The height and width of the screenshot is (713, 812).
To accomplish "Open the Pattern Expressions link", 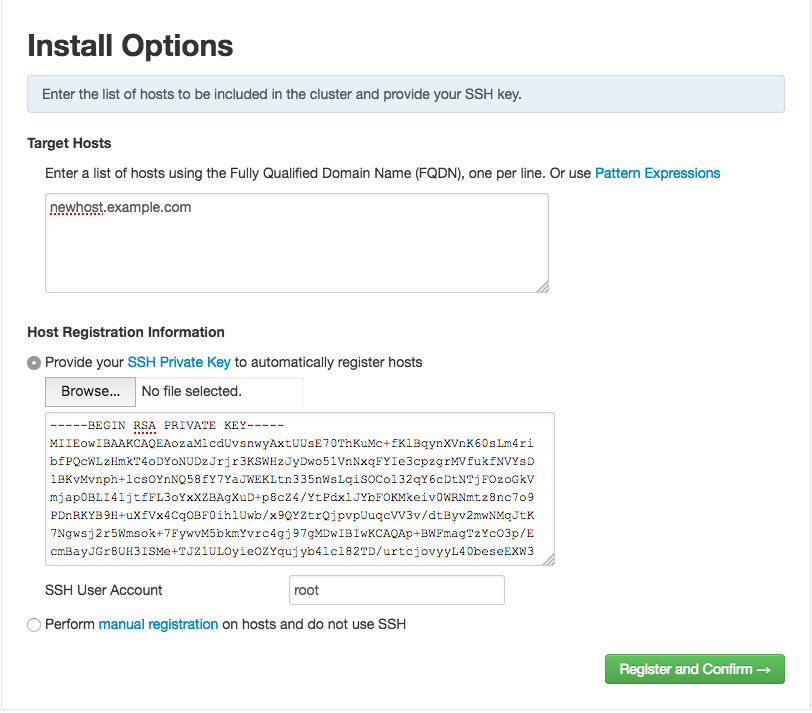I will click(x=657, y=173).
